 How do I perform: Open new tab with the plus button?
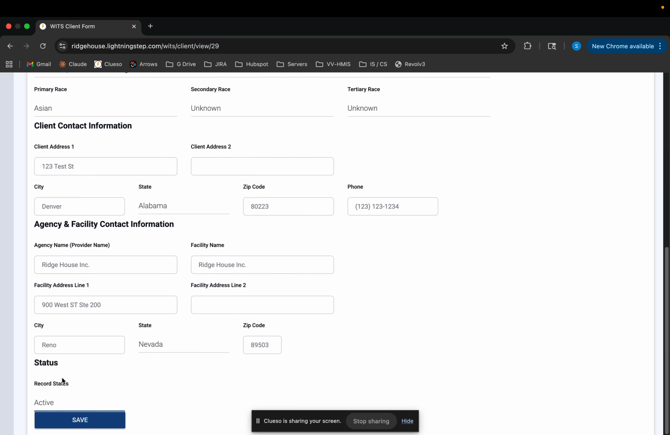pyautogui.click(x=150, y=26)
